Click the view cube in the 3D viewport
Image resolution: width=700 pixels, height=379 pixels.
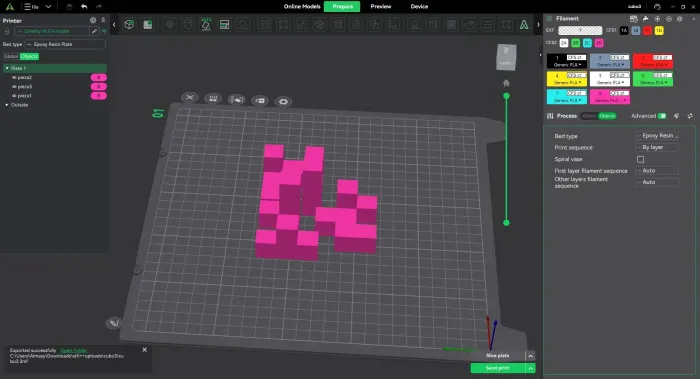click(x=506, y=57)
